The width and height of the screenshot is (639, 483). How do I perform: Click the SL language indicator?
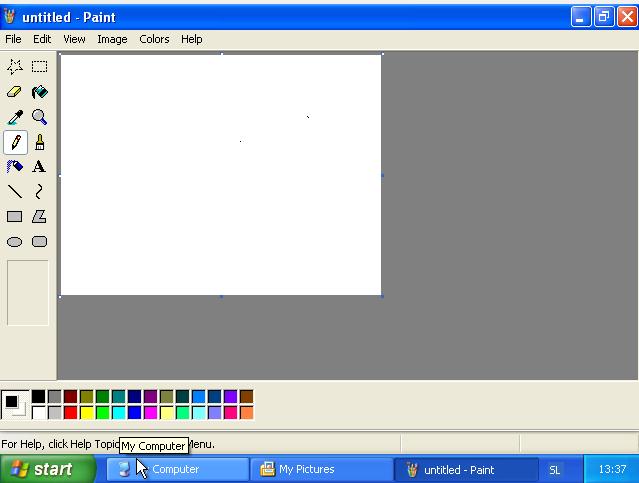[x=555, y=470]
